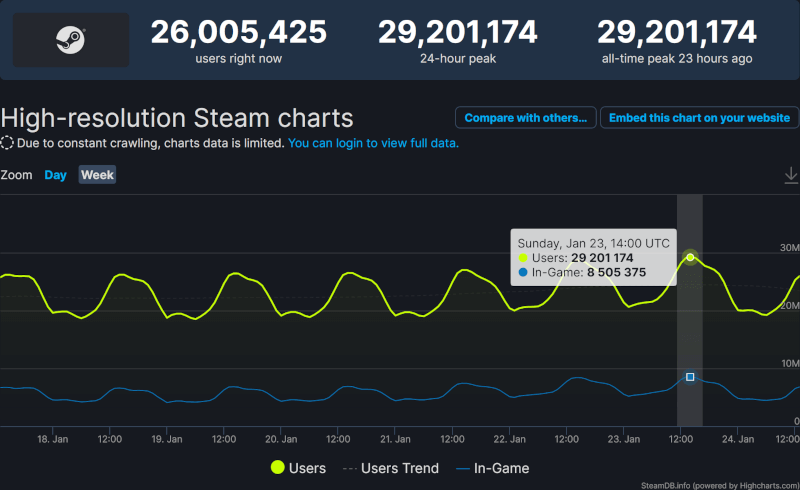
Task: Toggle the Users Trend series in legend
Action: tap(391, 468)
